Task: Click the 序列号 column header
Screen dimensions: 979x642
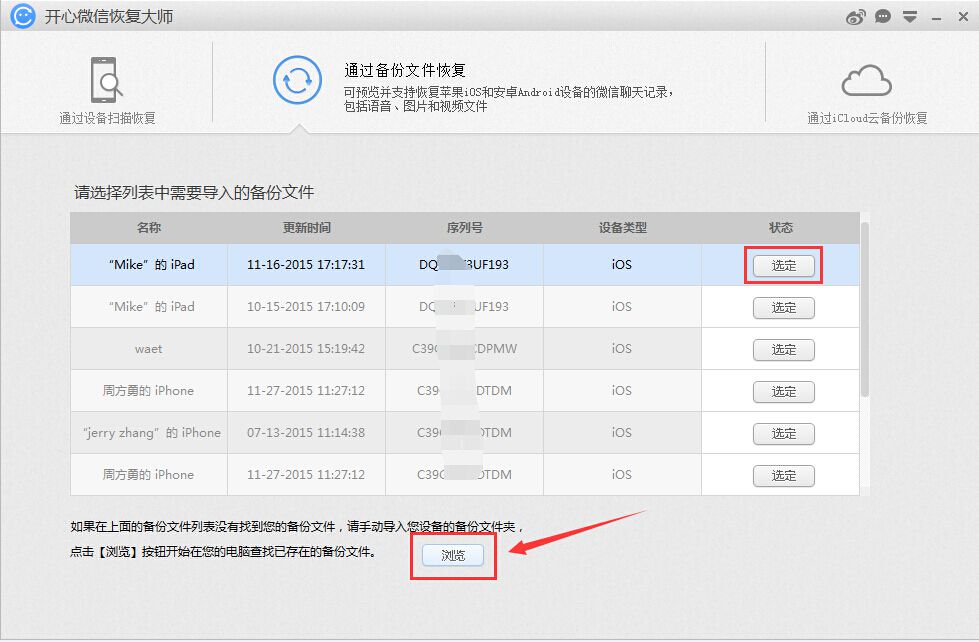Action: (464, 228)
